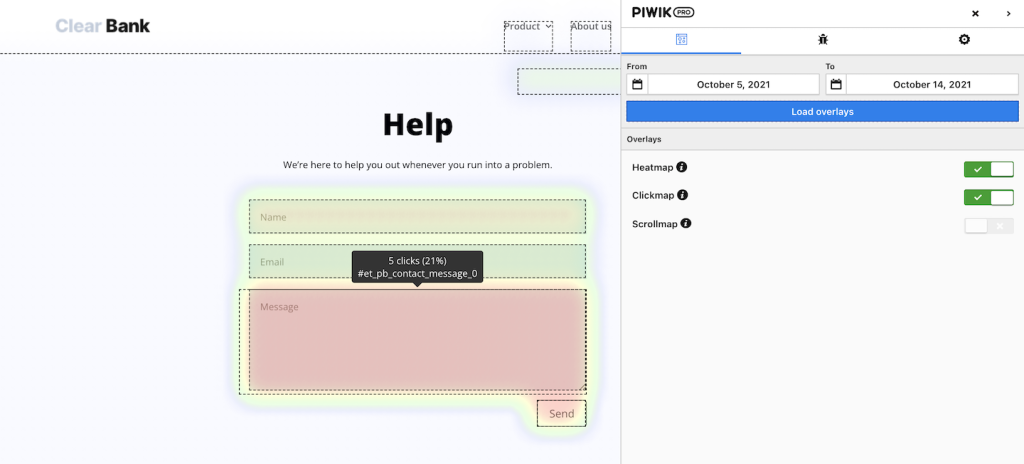Switch to the bug debugger tab
The height and width of the screenshot is (464, 1024).
823,40
